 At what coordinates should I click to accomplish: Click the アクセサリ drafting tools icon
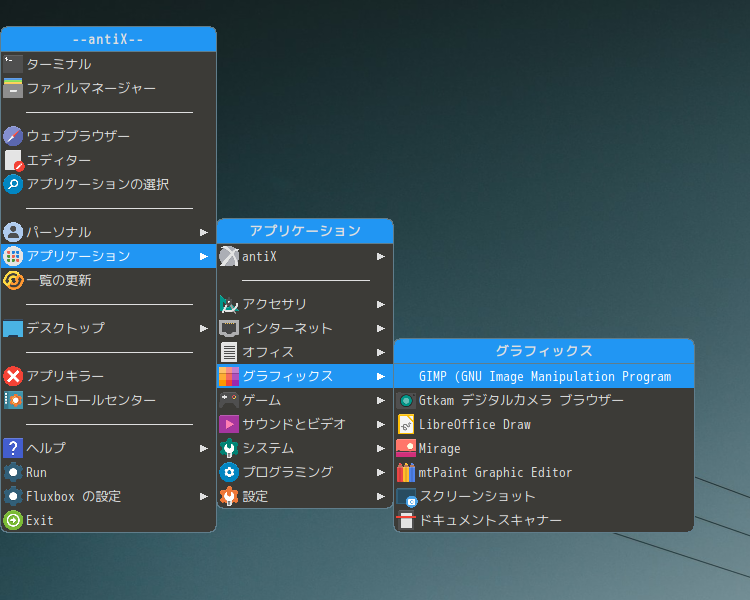pyautogui.click(x=229, y=304)
